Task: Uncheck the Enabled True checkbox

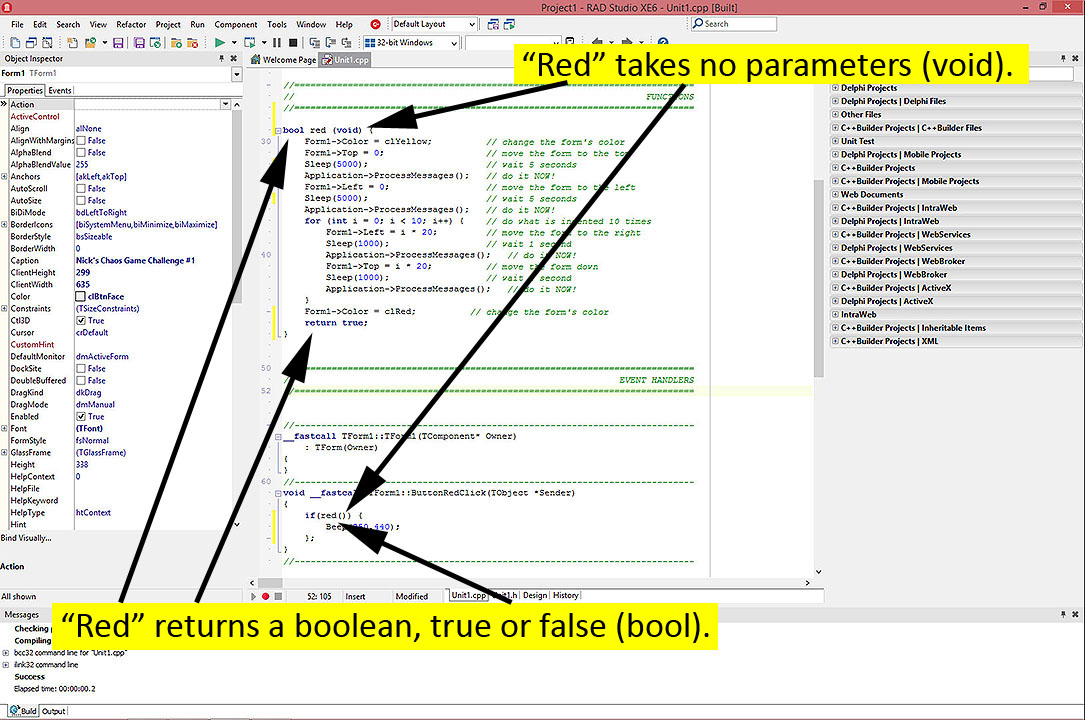Action: [x=81, y=417]
